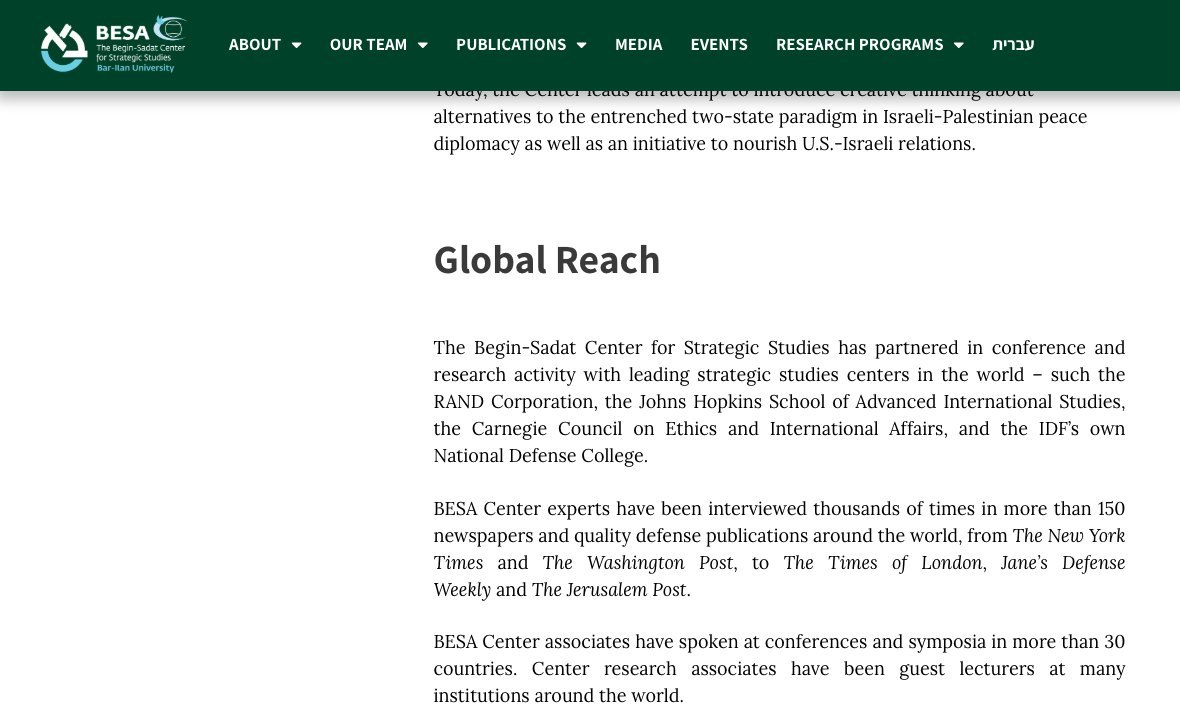Click the text 'BESA Center experts'
Image resolution: width=1180 pixels, height=719 pixels.
522,508
